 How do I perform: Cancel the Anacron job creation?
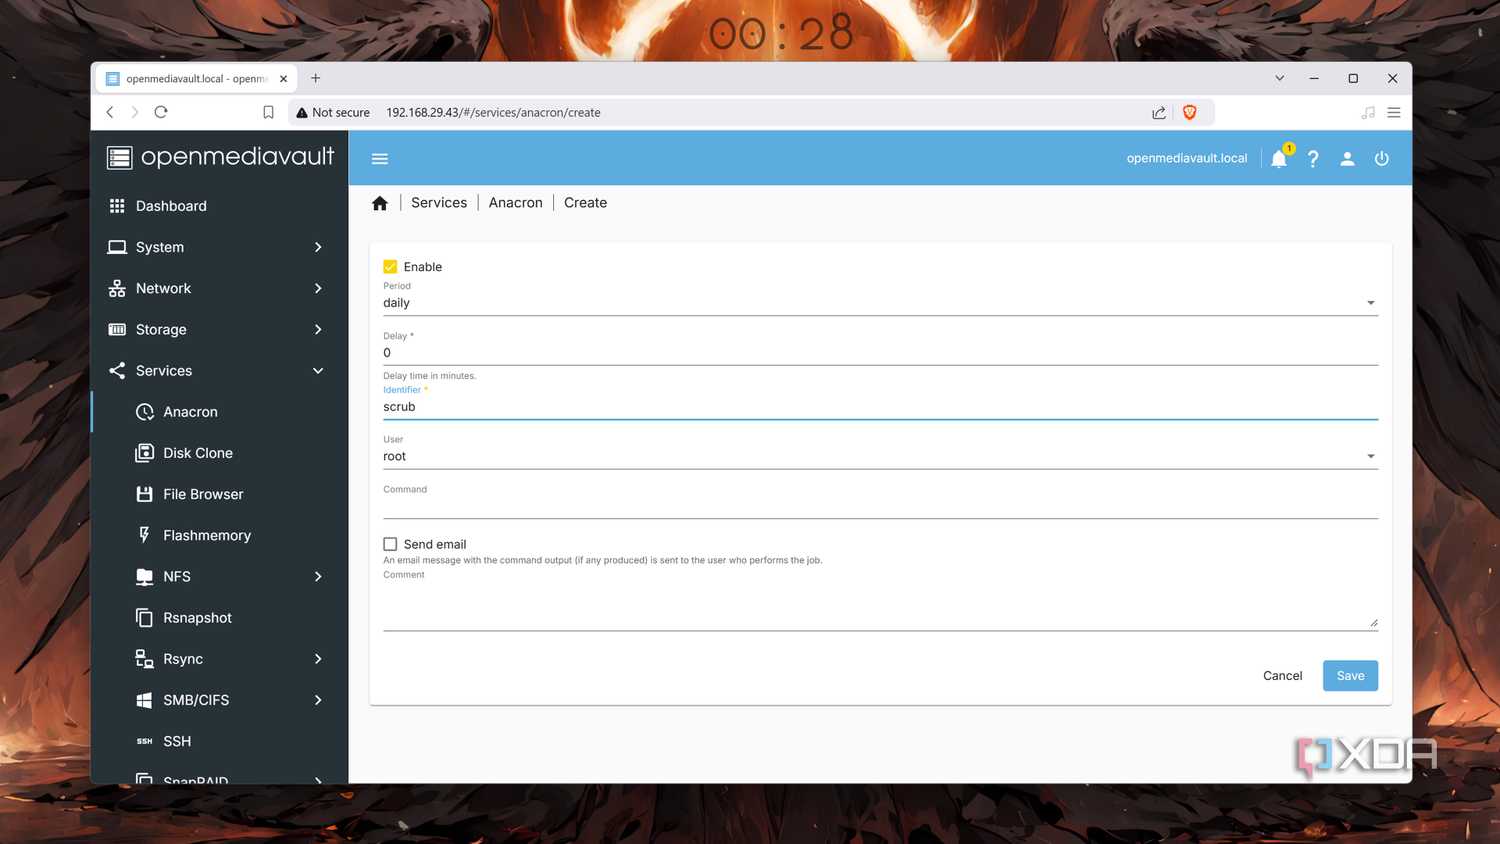click(1282, 675)
